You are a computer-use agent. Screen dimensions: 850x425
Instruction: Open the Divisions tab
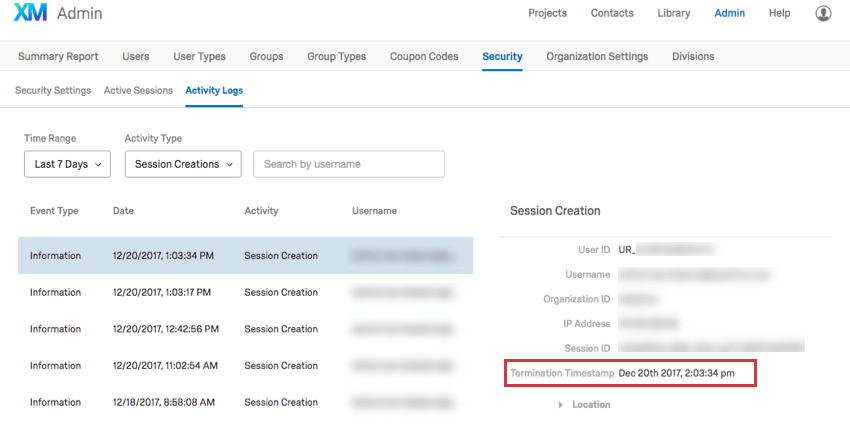pos(693,56)
